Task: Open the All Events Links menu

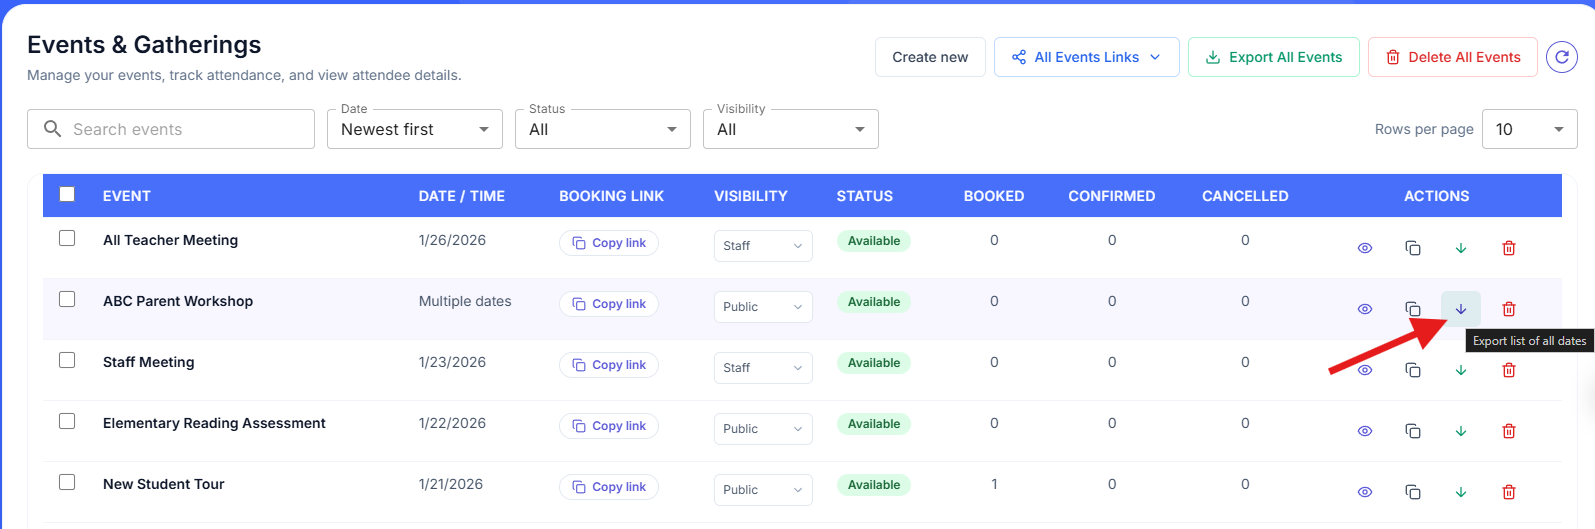Action: (x=1086, y=57)
